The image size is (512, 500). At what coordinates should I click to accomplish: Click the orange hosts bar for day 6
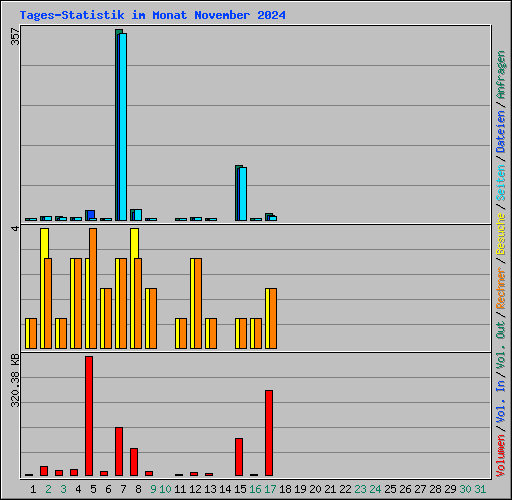coord(108,318)
